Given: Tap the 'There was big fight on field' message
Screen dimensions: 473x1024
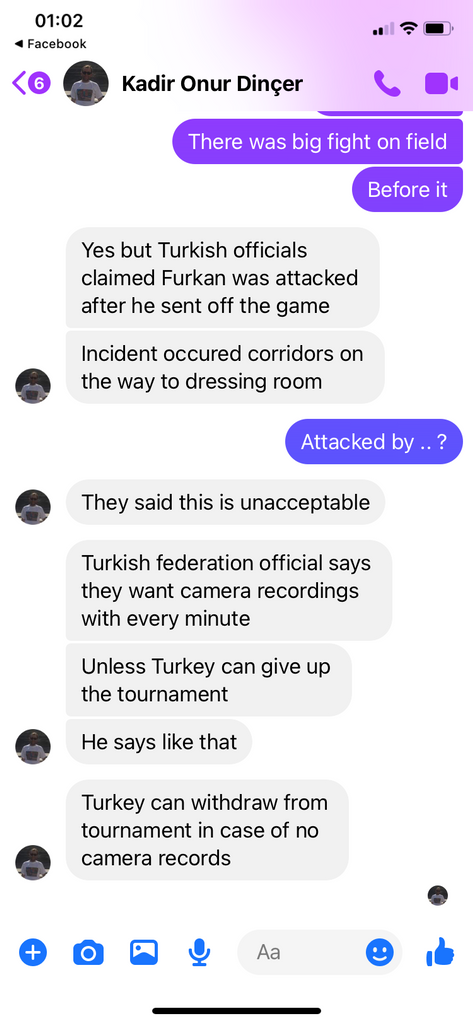Looking at the screenshot, I should click(x=318, y=142).
